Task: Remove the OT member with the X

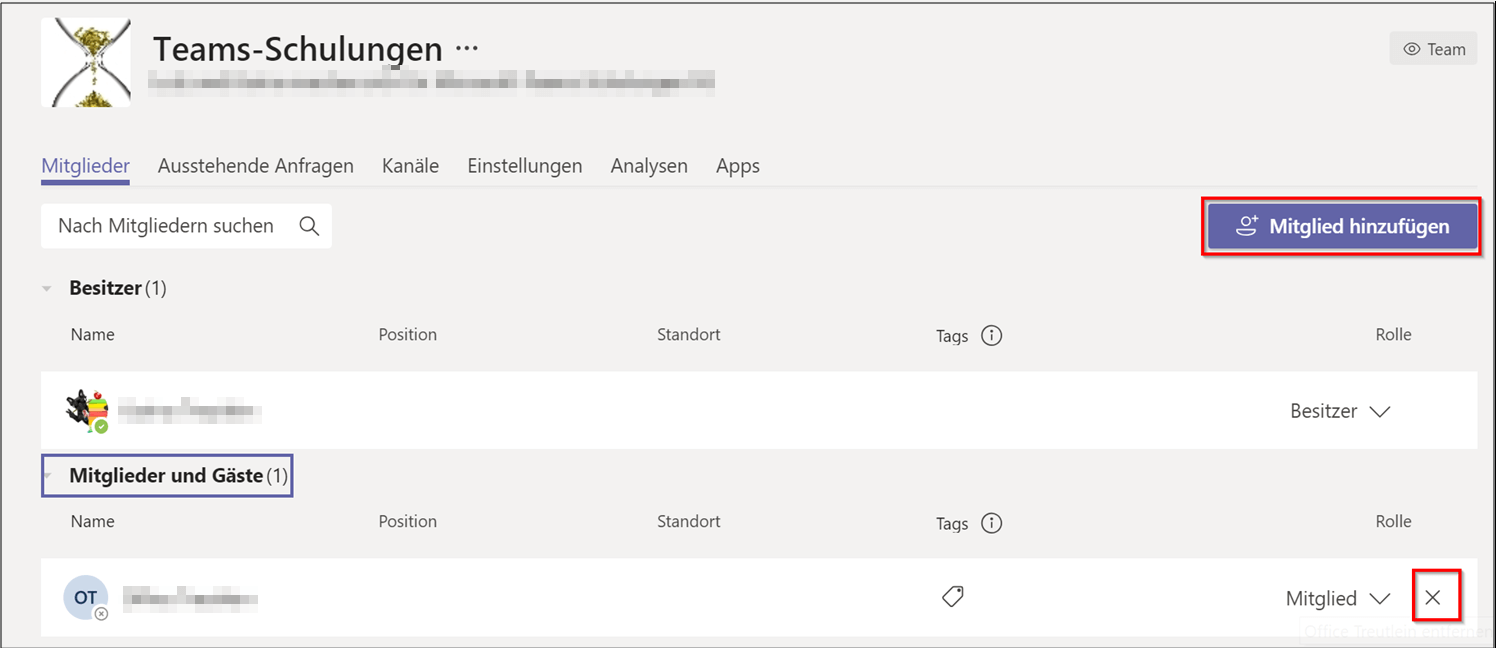Action: click(1433, 598)
